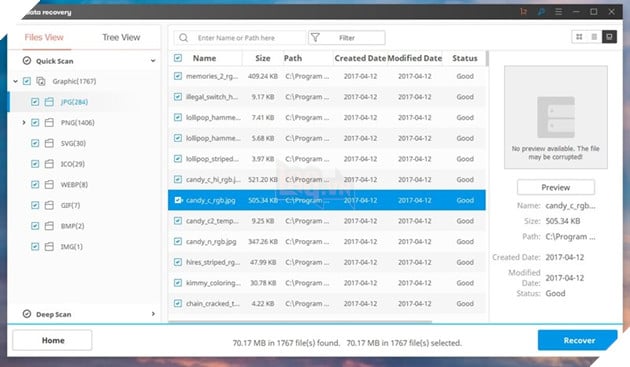This screenshot has height=367, width=630.
Task: Click the SVG folder icon
Action: (49, 143)
